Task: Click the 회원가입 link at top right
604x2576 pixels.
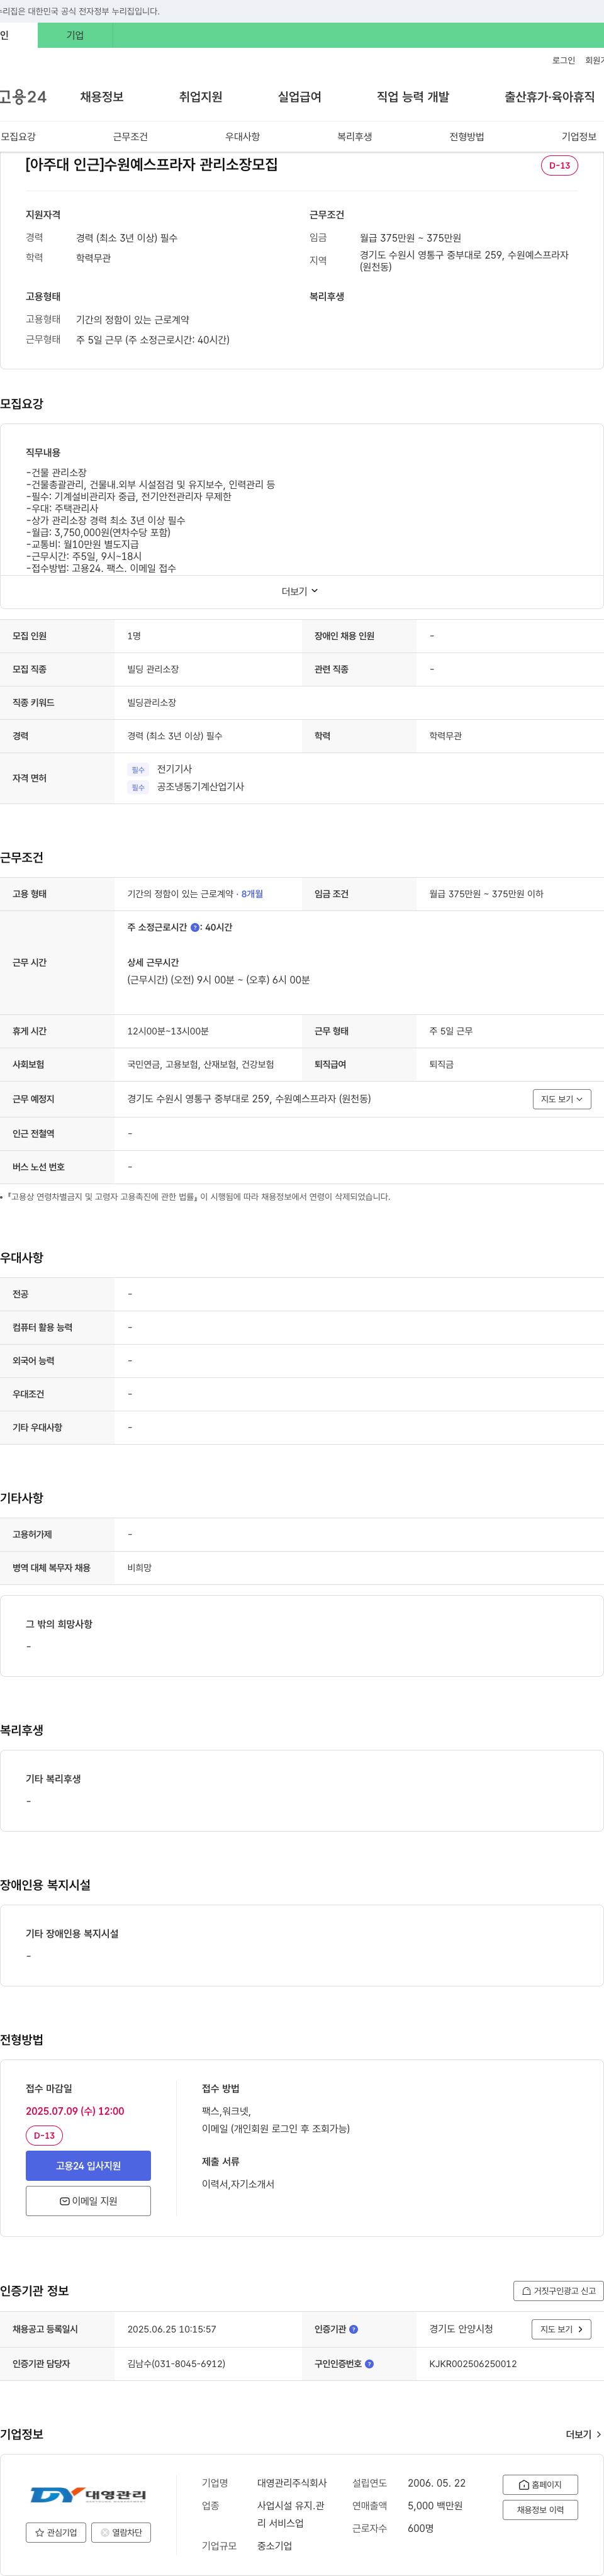Action: point(594,61)
